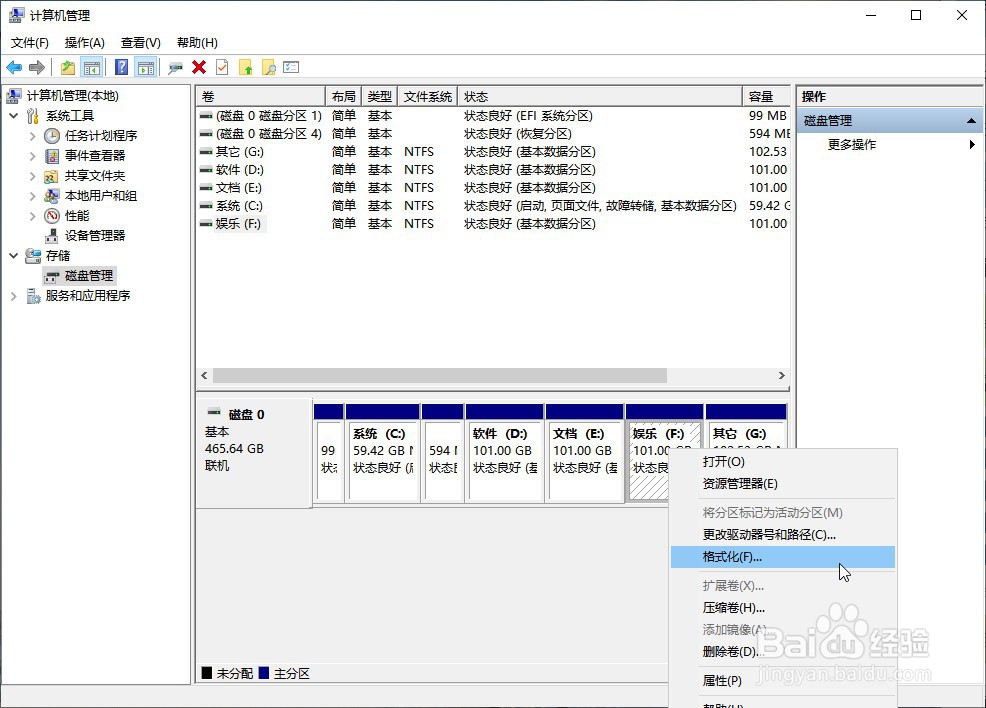Select 压缩卷(H) in the context menu
986x708 pixels.
[x=733, y=608]
